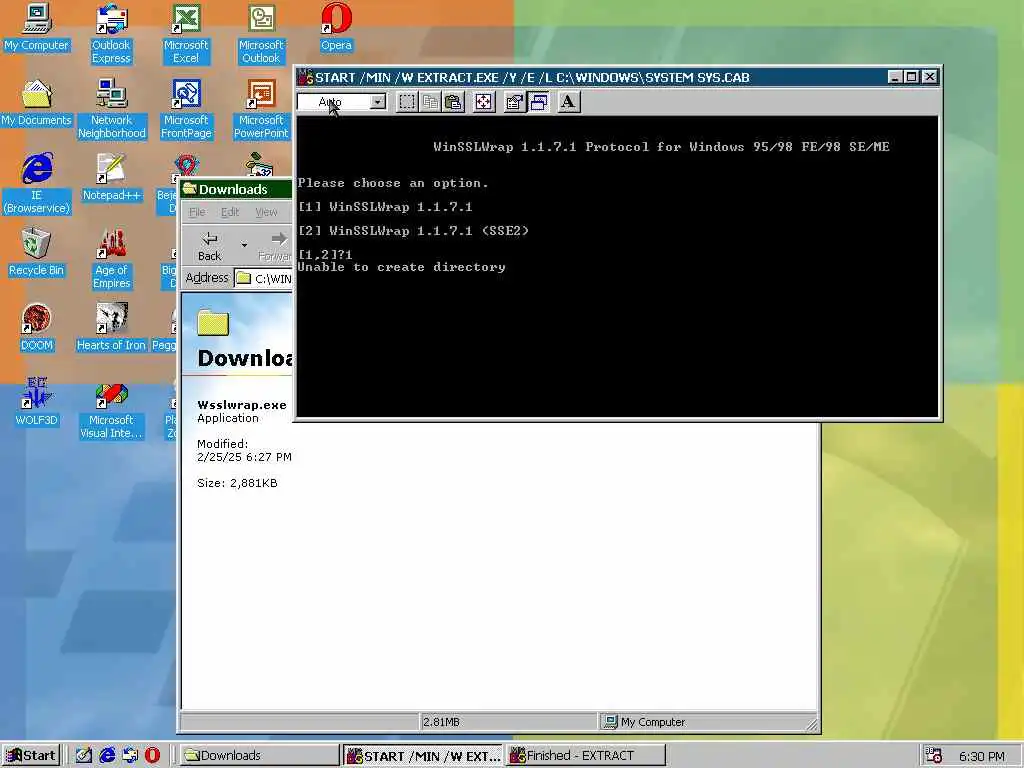
Task: Select Hearts of Iron desktop shortcut
Action: pyautogui.click(x=111, y=328)
